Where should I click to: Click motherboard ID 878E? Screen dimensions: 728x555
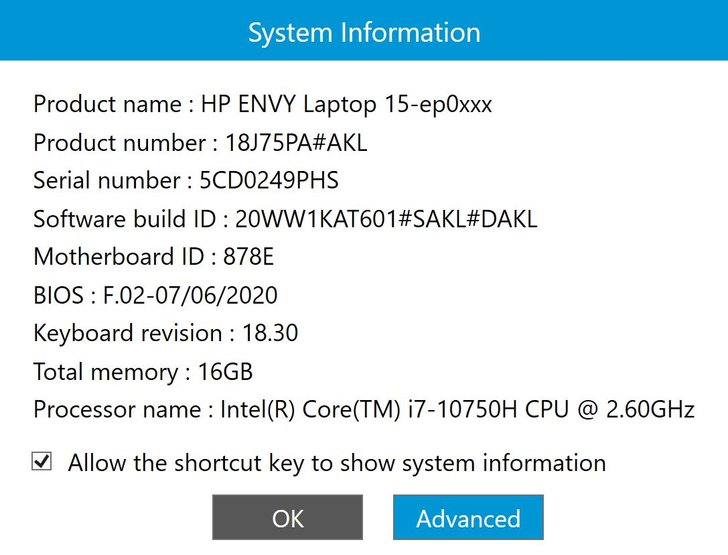pyautogui.click(x=248, y=257)
